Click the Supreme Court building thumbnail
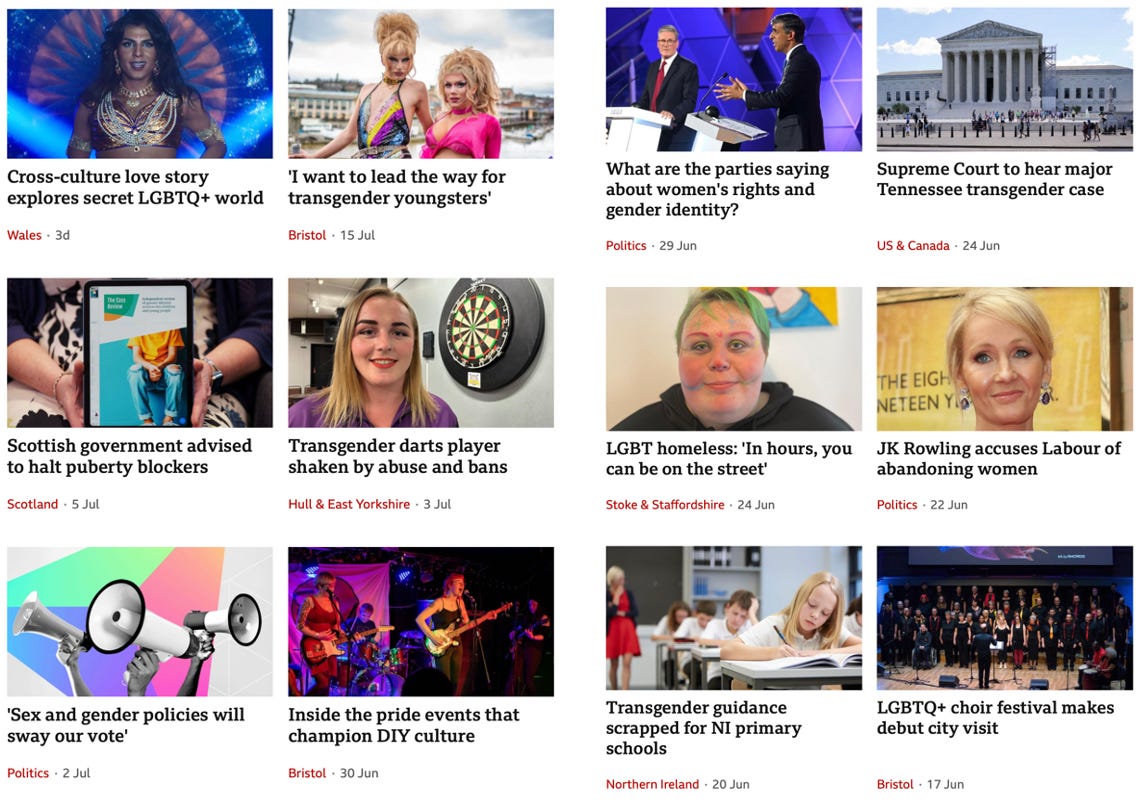The width and height of the screenshot is (1144, 802). coord(1005,79)
